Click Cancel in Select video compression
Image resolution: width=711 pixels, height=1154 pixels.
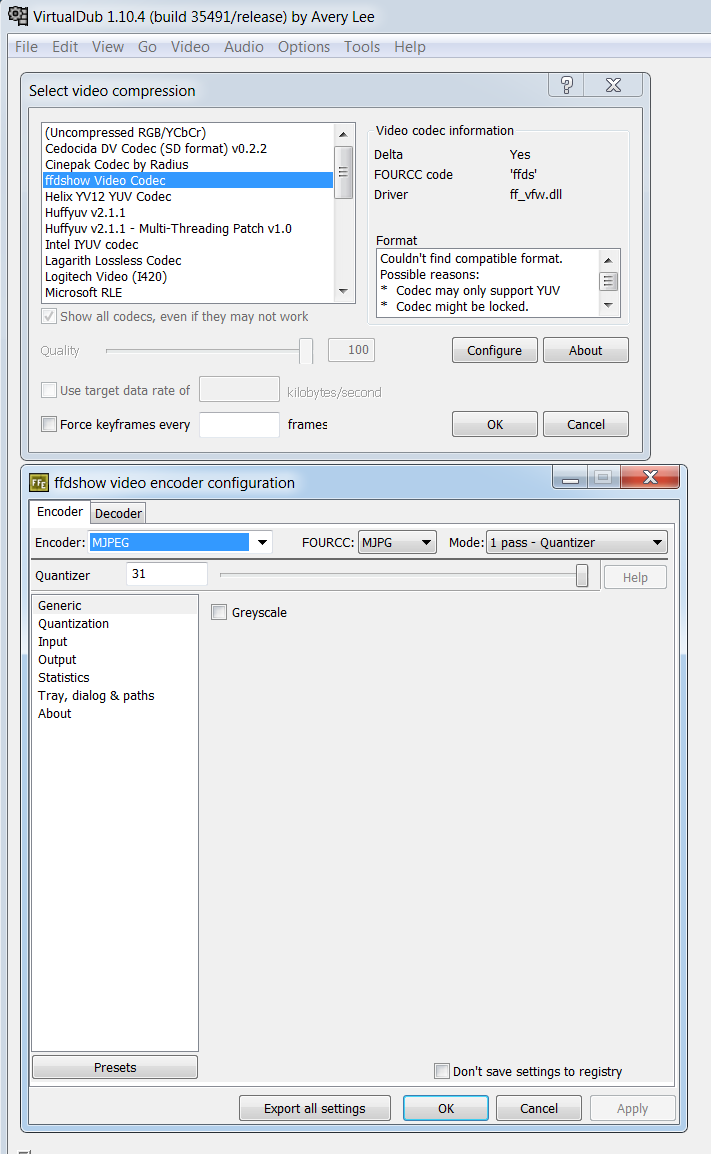[x=586, y=424]
